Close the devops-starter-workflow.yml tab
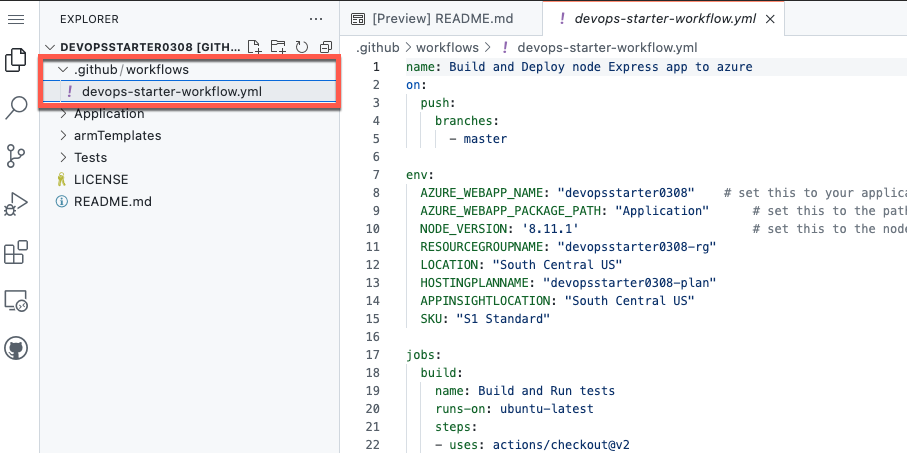The height and width of the screenshot is (453, 907). pos(770,19)
